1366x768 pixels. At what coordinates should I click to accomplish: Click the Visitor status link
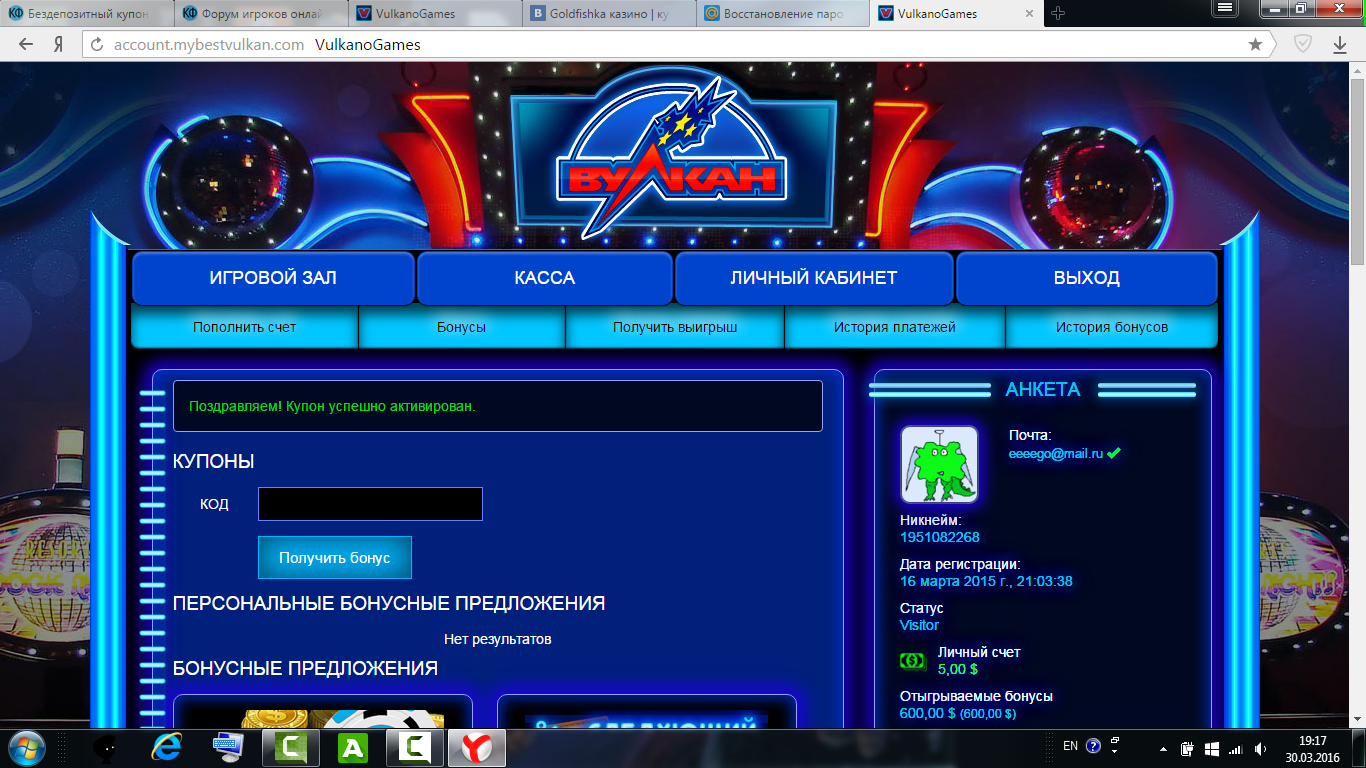(919, 625)
